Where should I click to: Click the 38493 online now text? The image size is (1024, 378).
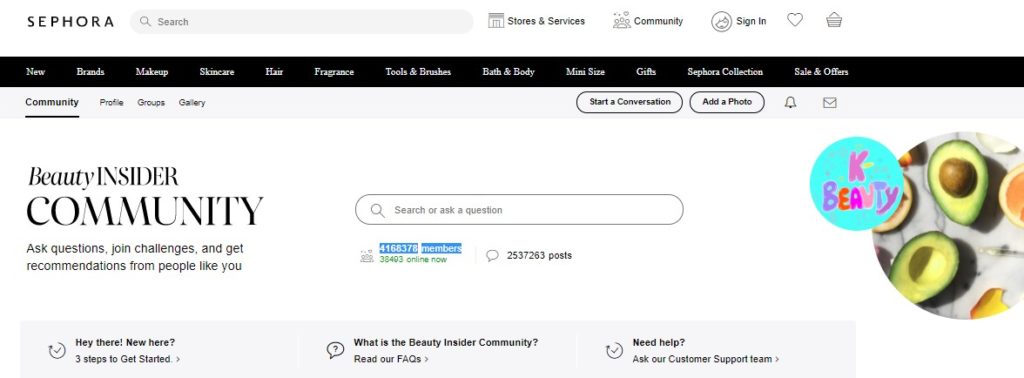413,259
